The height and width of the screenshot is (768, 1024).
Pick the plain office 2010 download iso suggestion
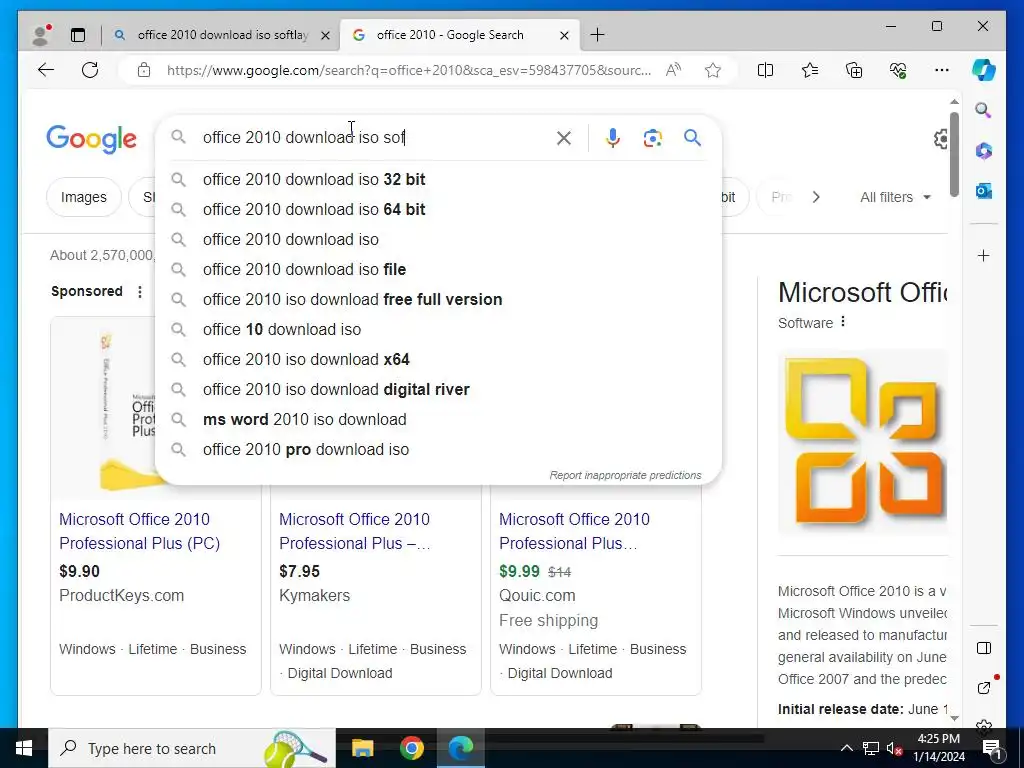pos(438,240)
